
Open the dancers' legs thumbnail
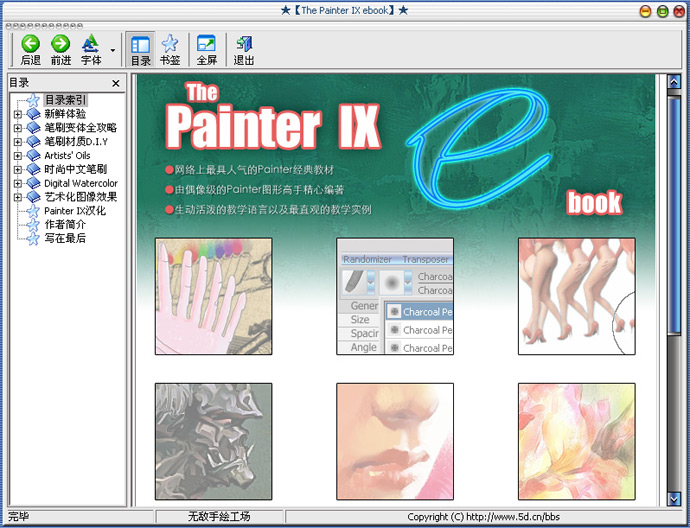[576, 296]
